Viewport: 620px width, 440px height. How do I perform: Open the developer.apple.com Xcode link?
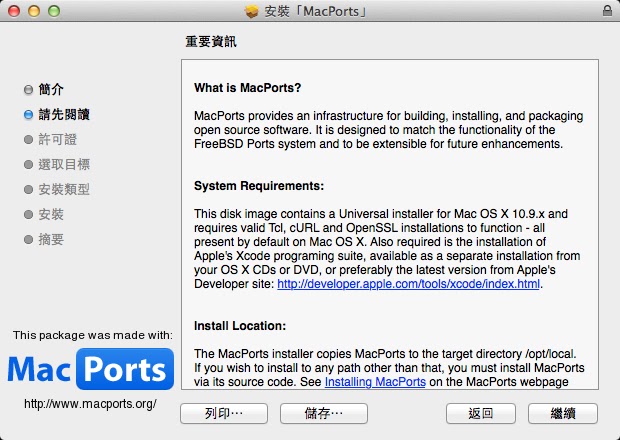[408, 284]
